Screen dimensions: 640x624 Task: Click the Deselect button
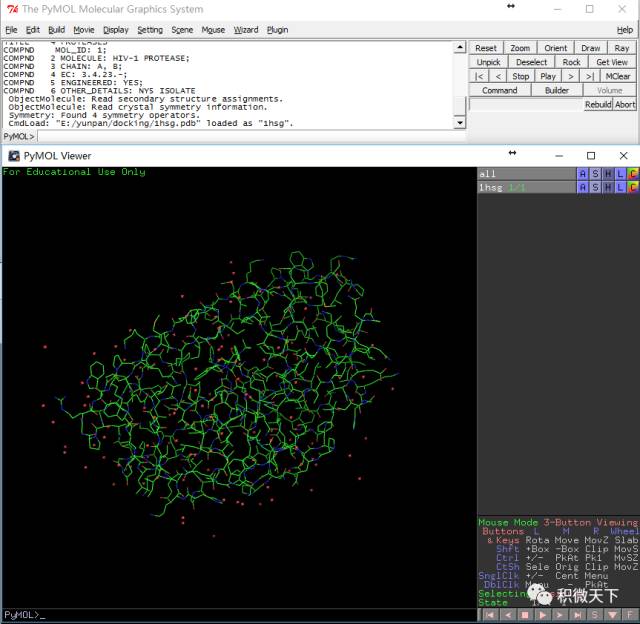click(531, 62)
